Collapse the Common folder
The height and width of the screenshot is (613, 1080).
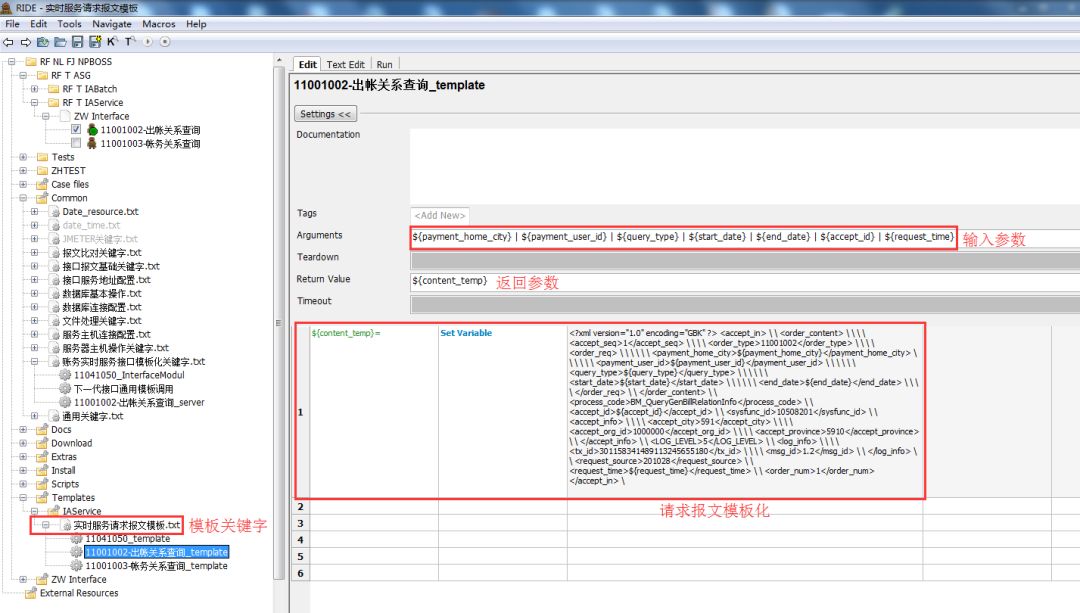23,198
